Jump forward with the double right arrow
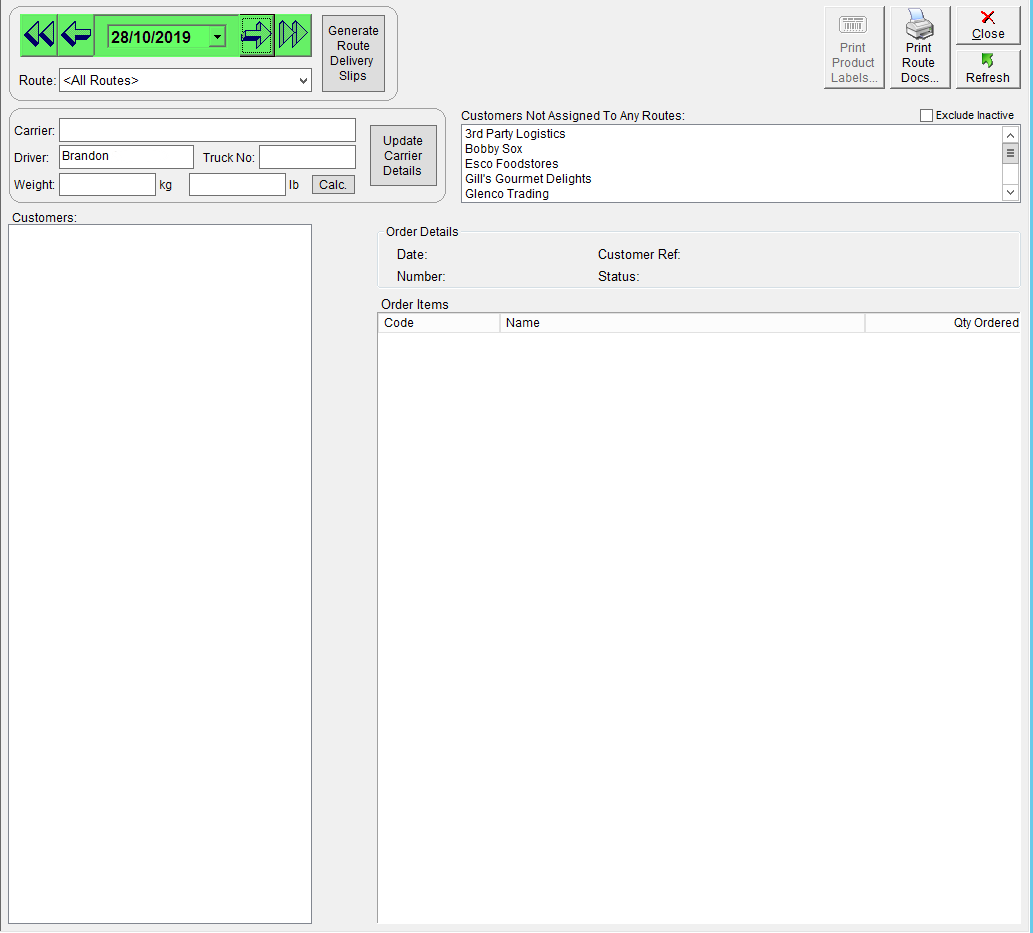1033x933 pixels. point(293,35)
